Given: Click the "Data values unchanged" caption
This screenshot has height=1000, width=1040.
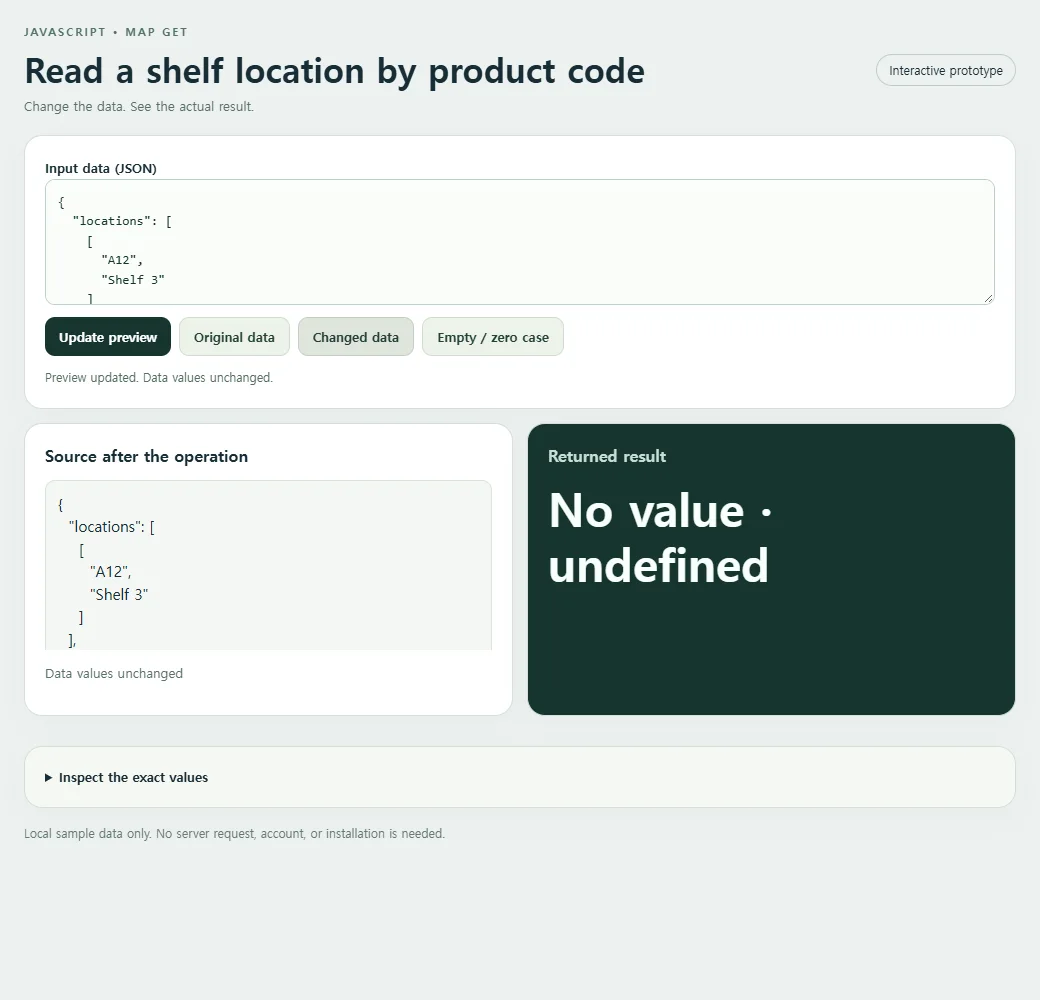Looking at the screenshot, I should [114, 673].
